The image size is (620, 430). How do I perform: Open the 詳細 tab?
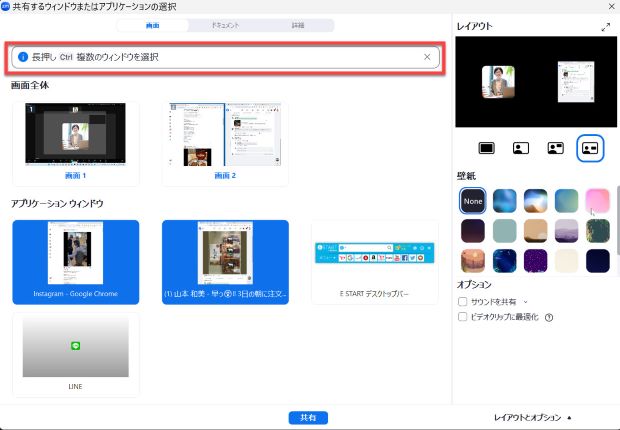tap(298, 25)
